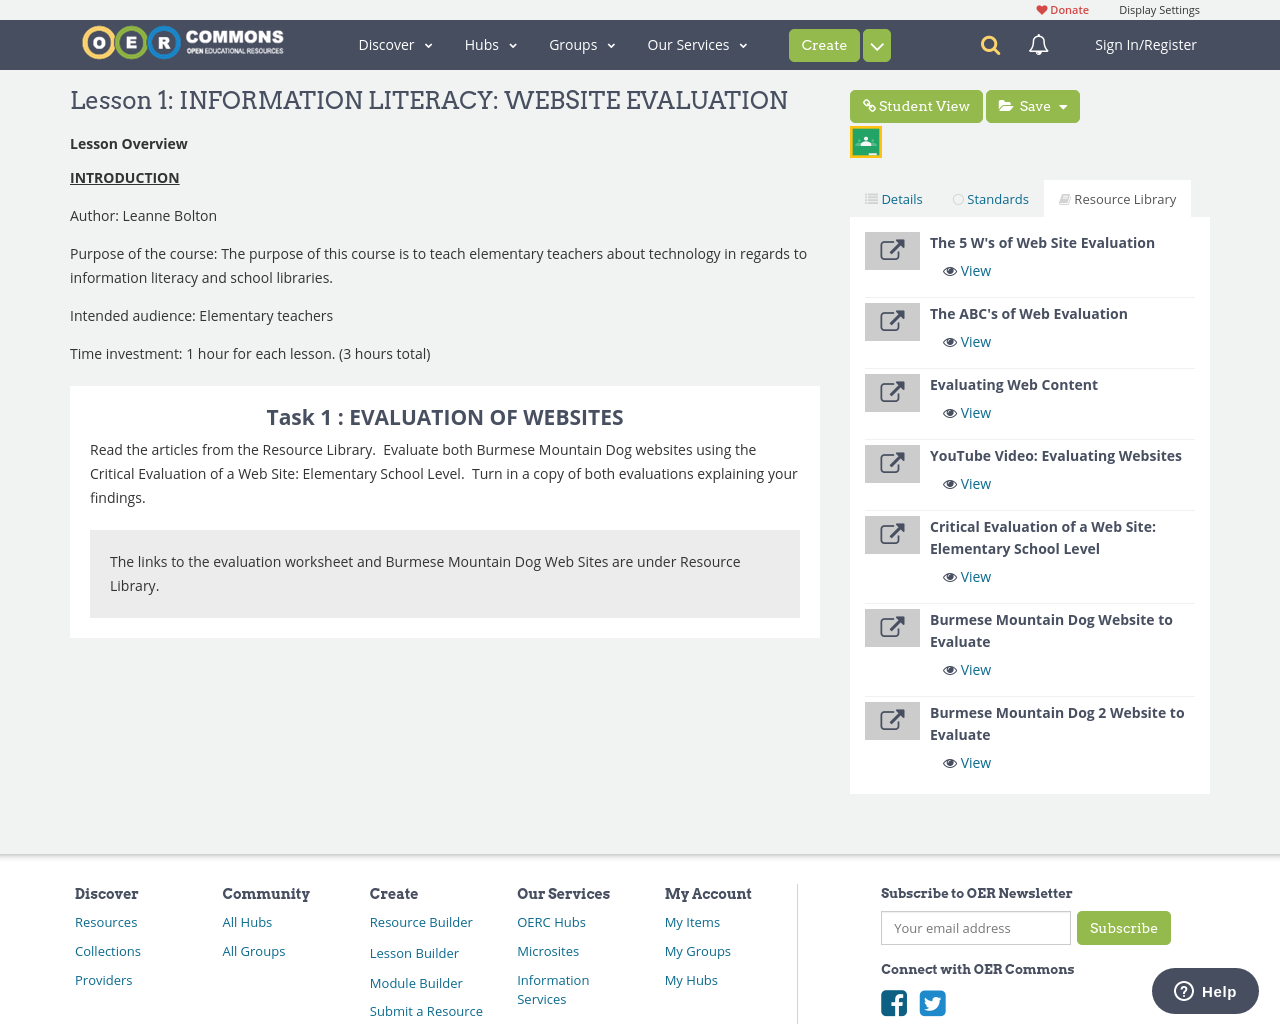
Task: Expand the Create button dropdown
Action: coord(877,45)
